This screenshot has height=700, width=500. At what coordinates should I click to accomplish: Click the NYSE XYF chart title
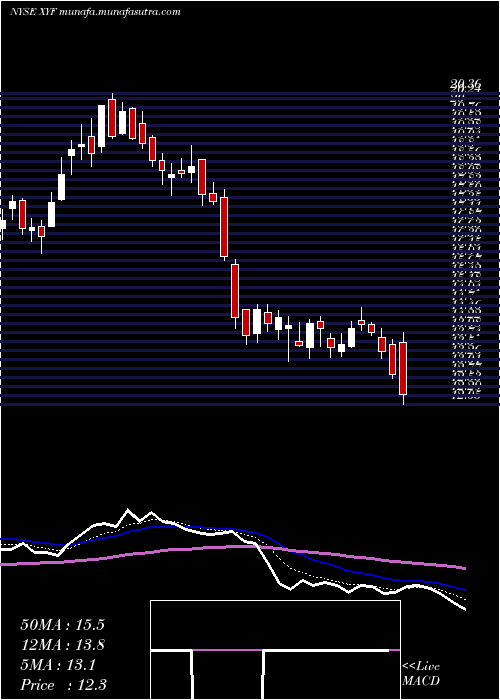(x=95, y=12)
